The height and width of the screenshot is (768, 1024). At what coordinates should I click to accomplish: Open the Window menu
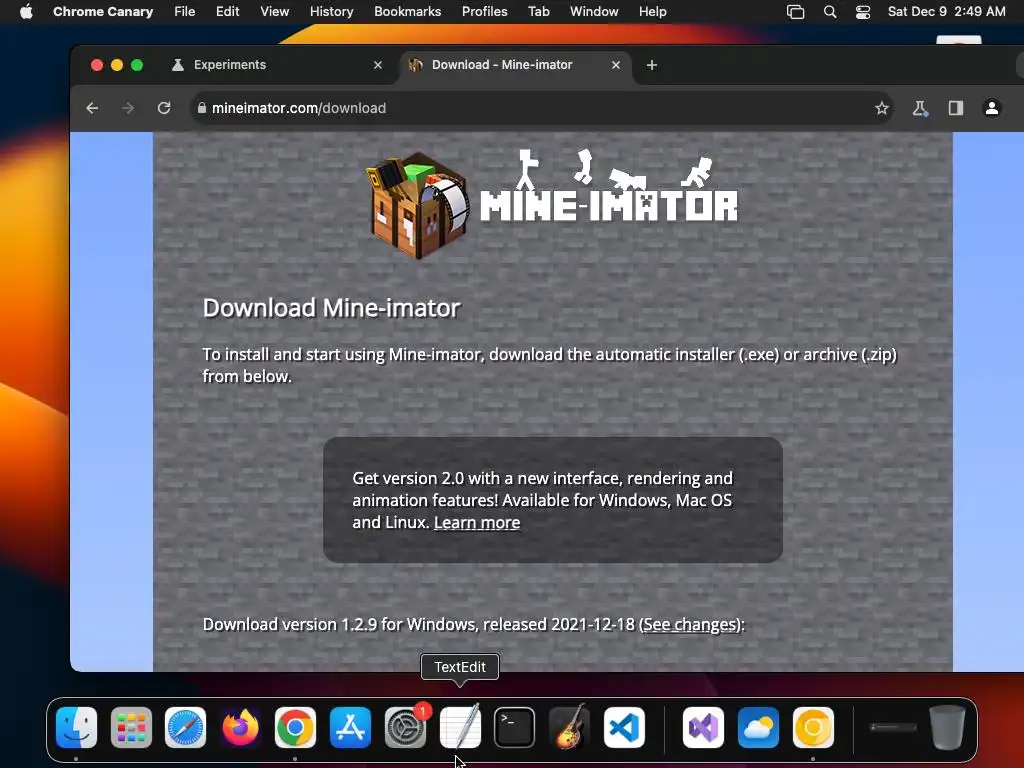594,12
